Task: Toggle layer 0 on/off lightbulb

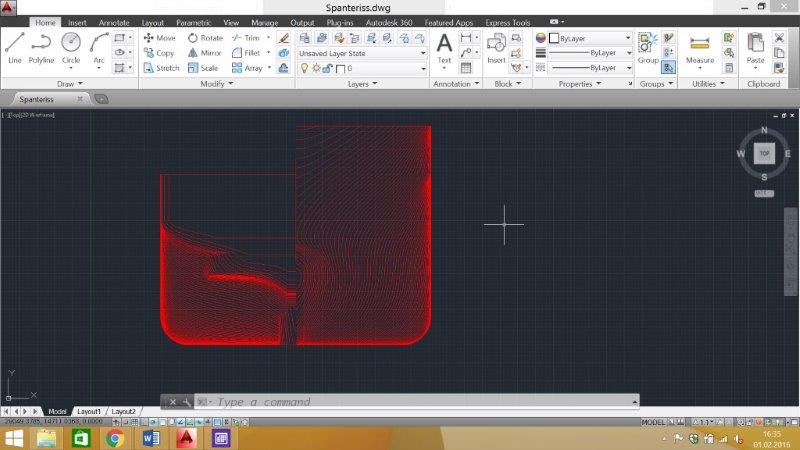Action: point(305,68)
